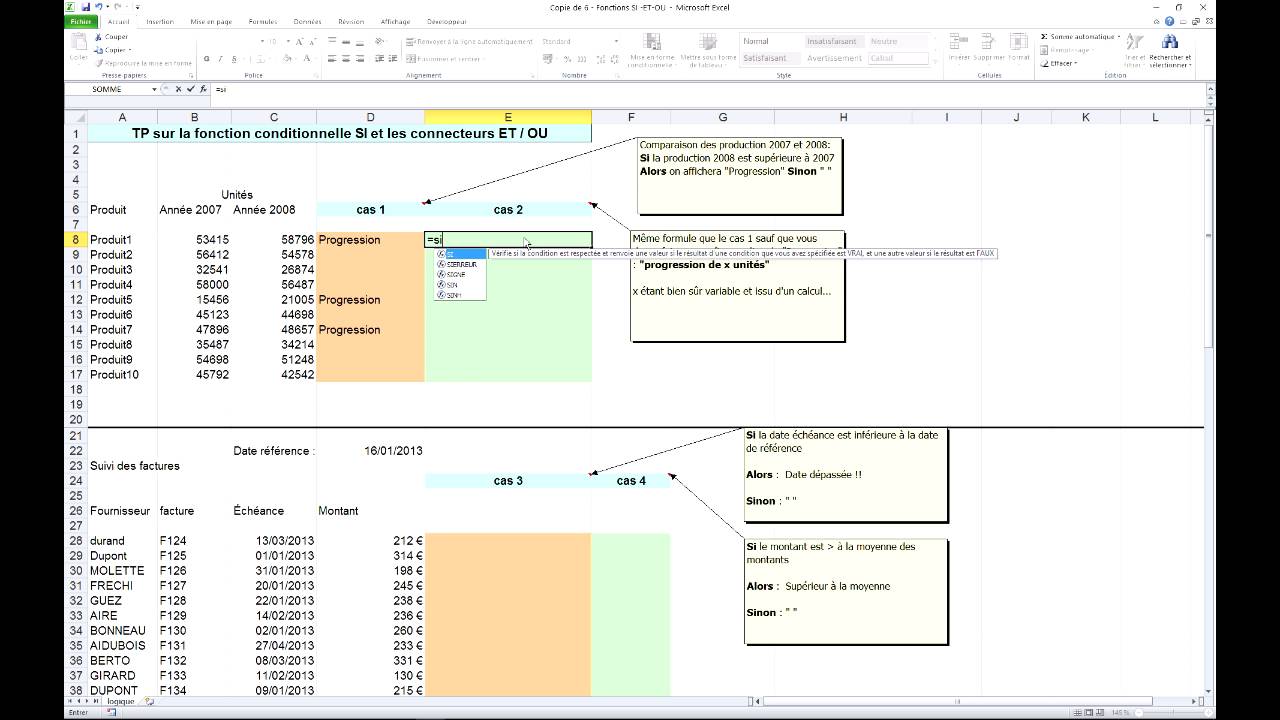Choose SI in the formula autocomplete list

coord(461,254)
